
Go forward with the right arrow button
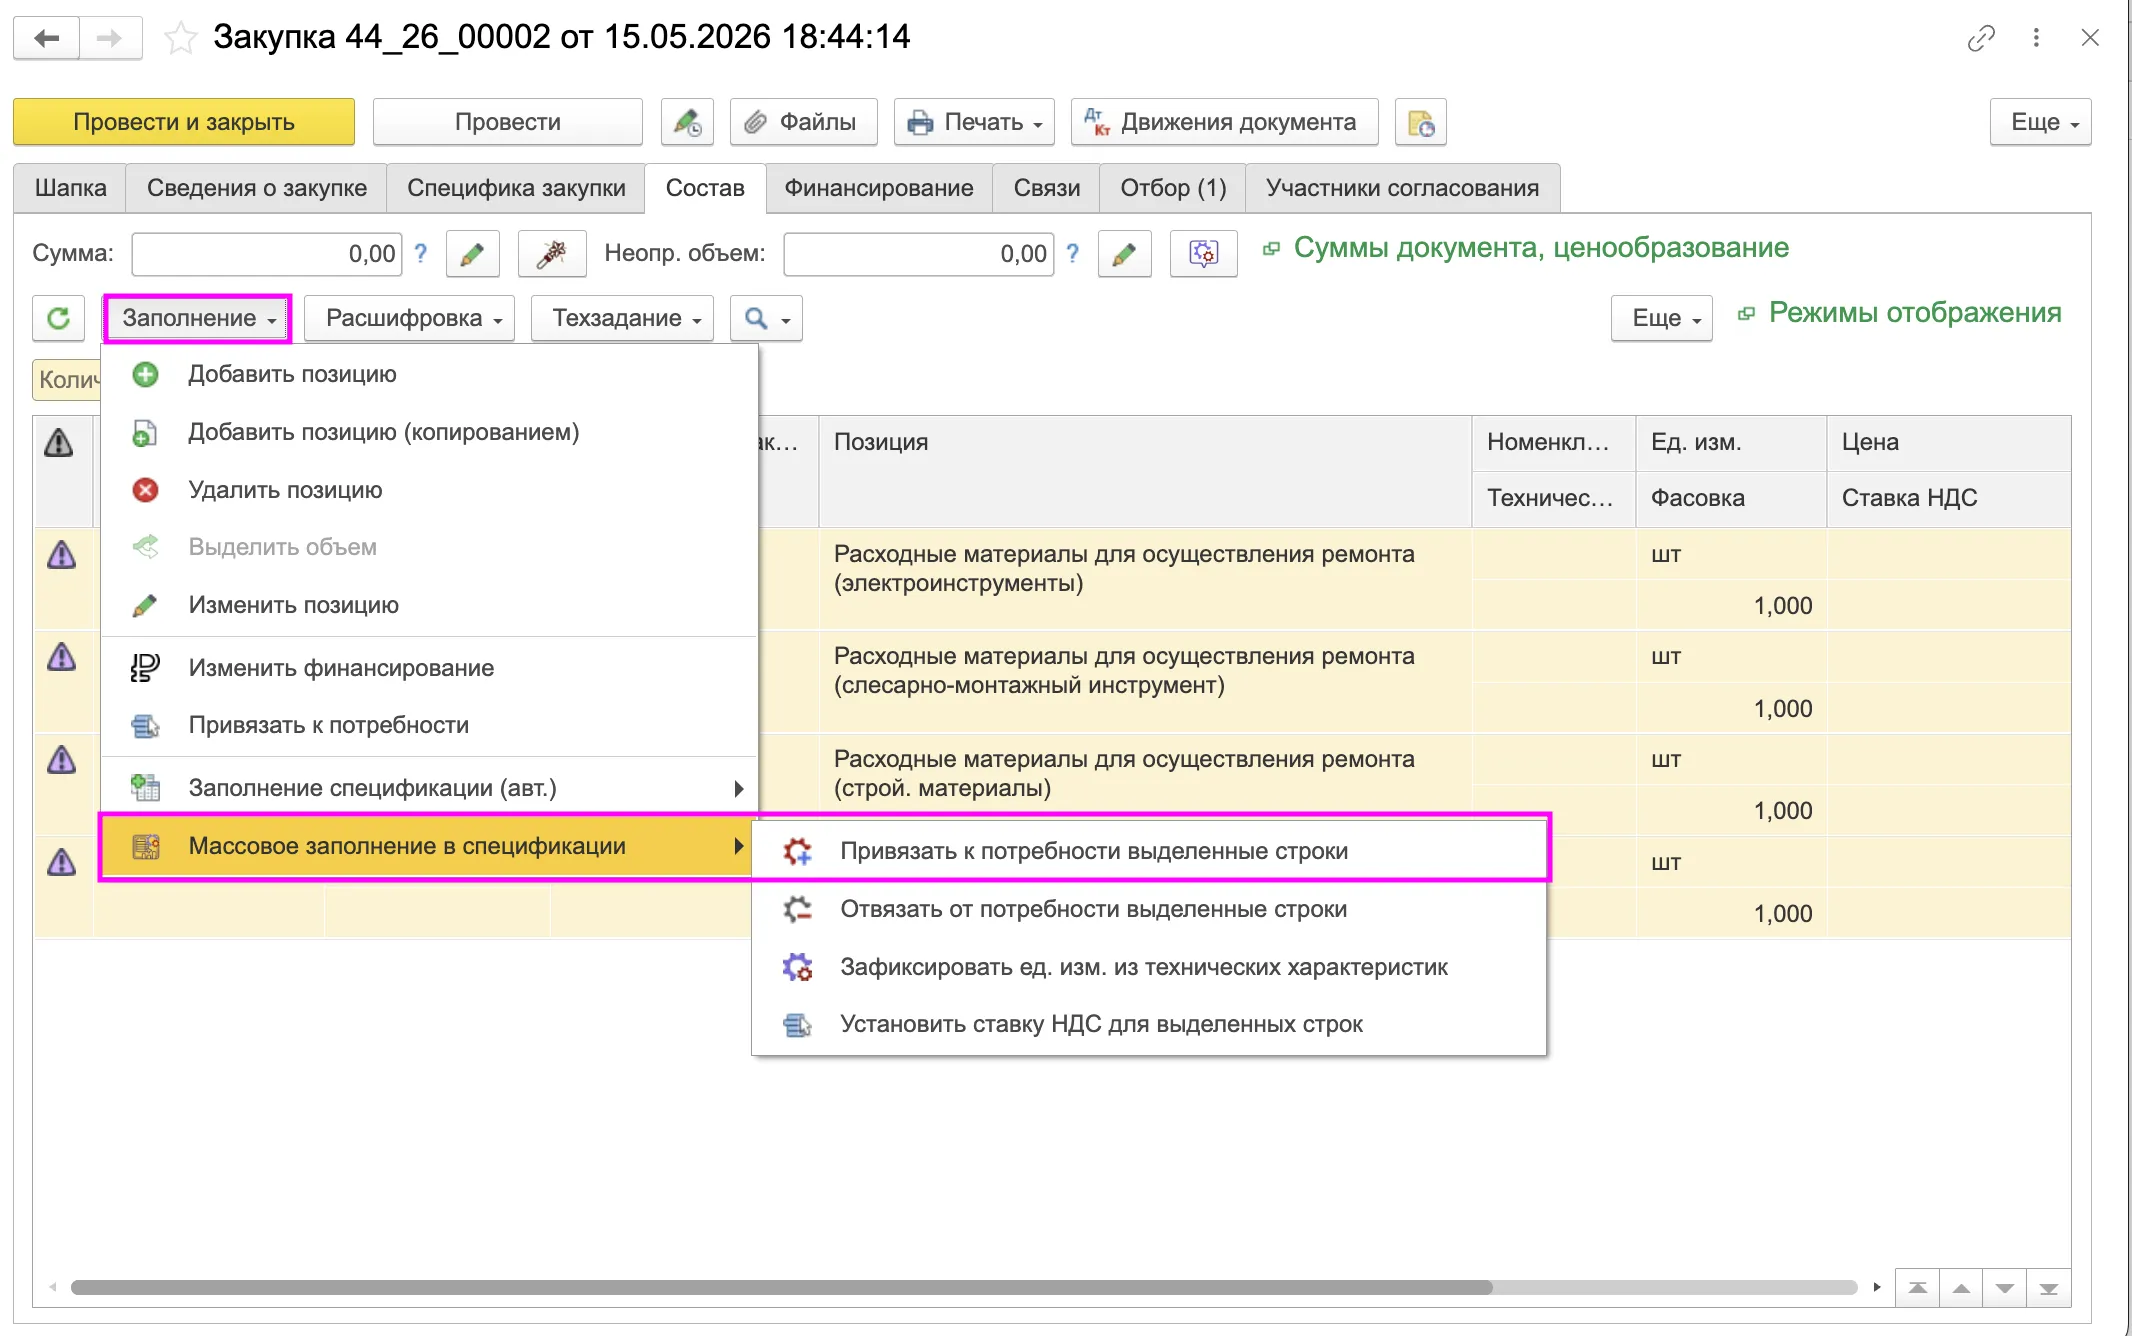click(110, 38)
